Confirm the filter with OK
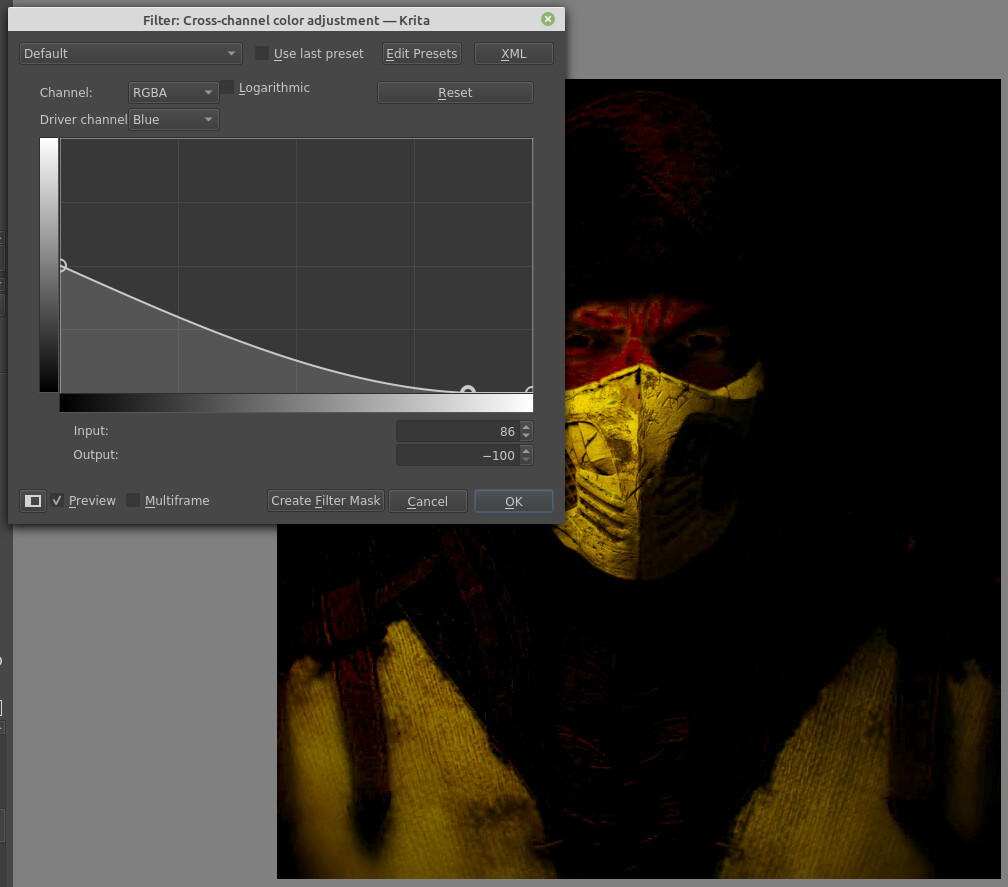Screen dimensions: 1008x887 513,501
